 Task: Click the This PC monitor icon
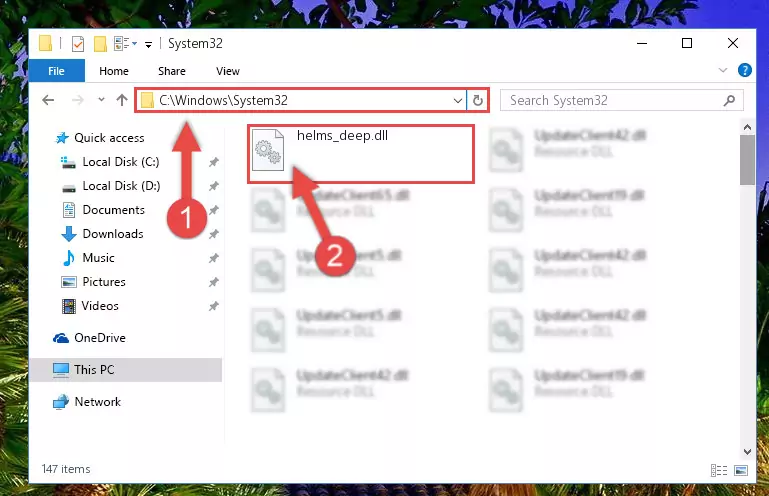pyautogui.click(x=61, y=370)
